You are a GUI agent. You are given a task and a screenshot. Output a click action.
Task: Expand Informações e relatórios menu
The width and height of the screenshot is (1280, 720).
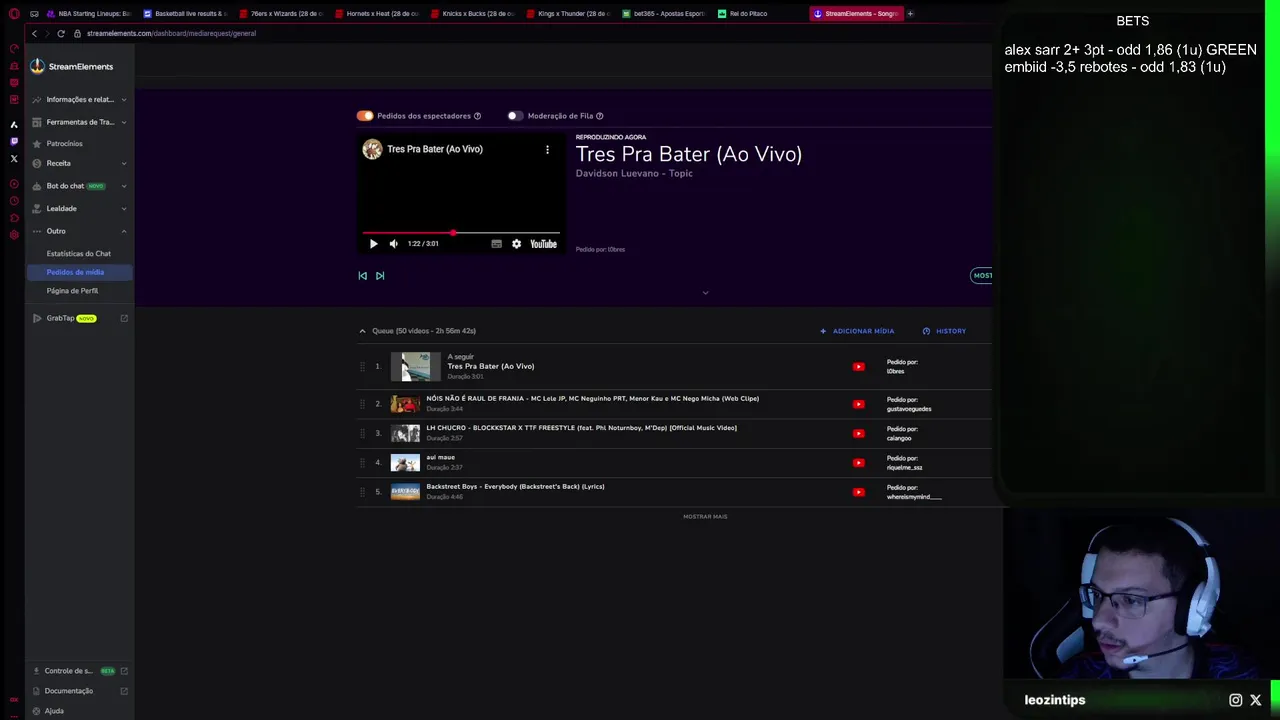click(x=80, y=100)
